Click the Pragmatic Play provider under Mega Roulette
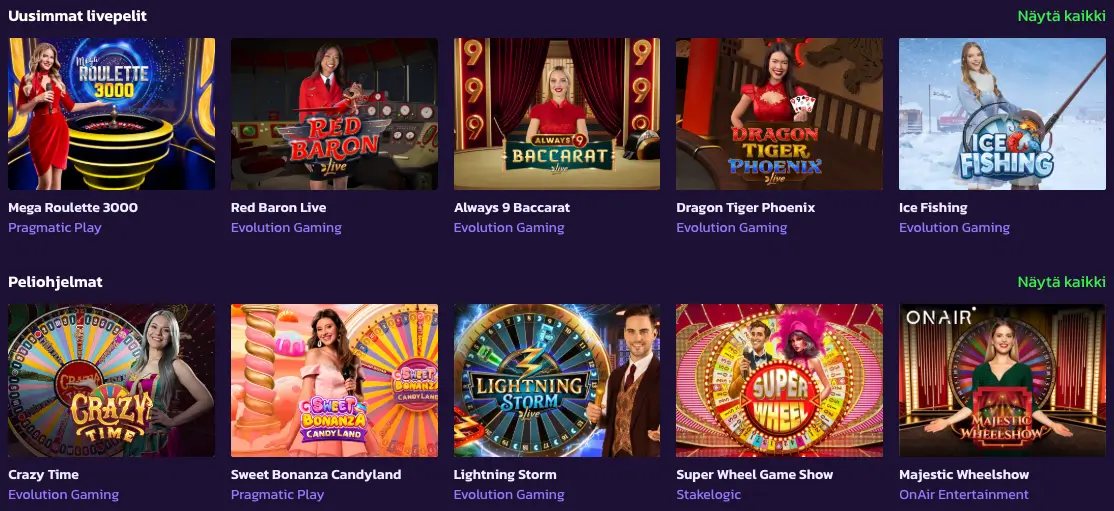This screenshot has width=1114, height=511. (x=55, y=228)
